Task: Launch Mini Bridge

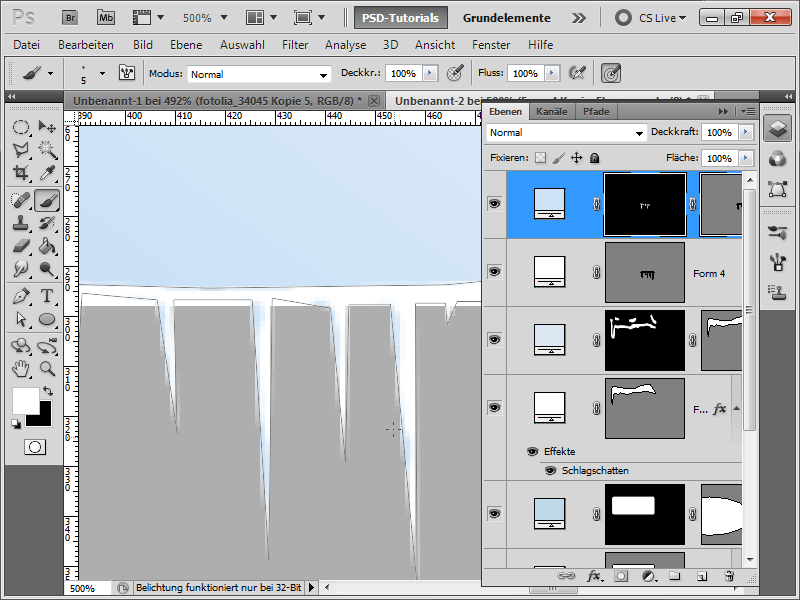Action: (106, 18)
